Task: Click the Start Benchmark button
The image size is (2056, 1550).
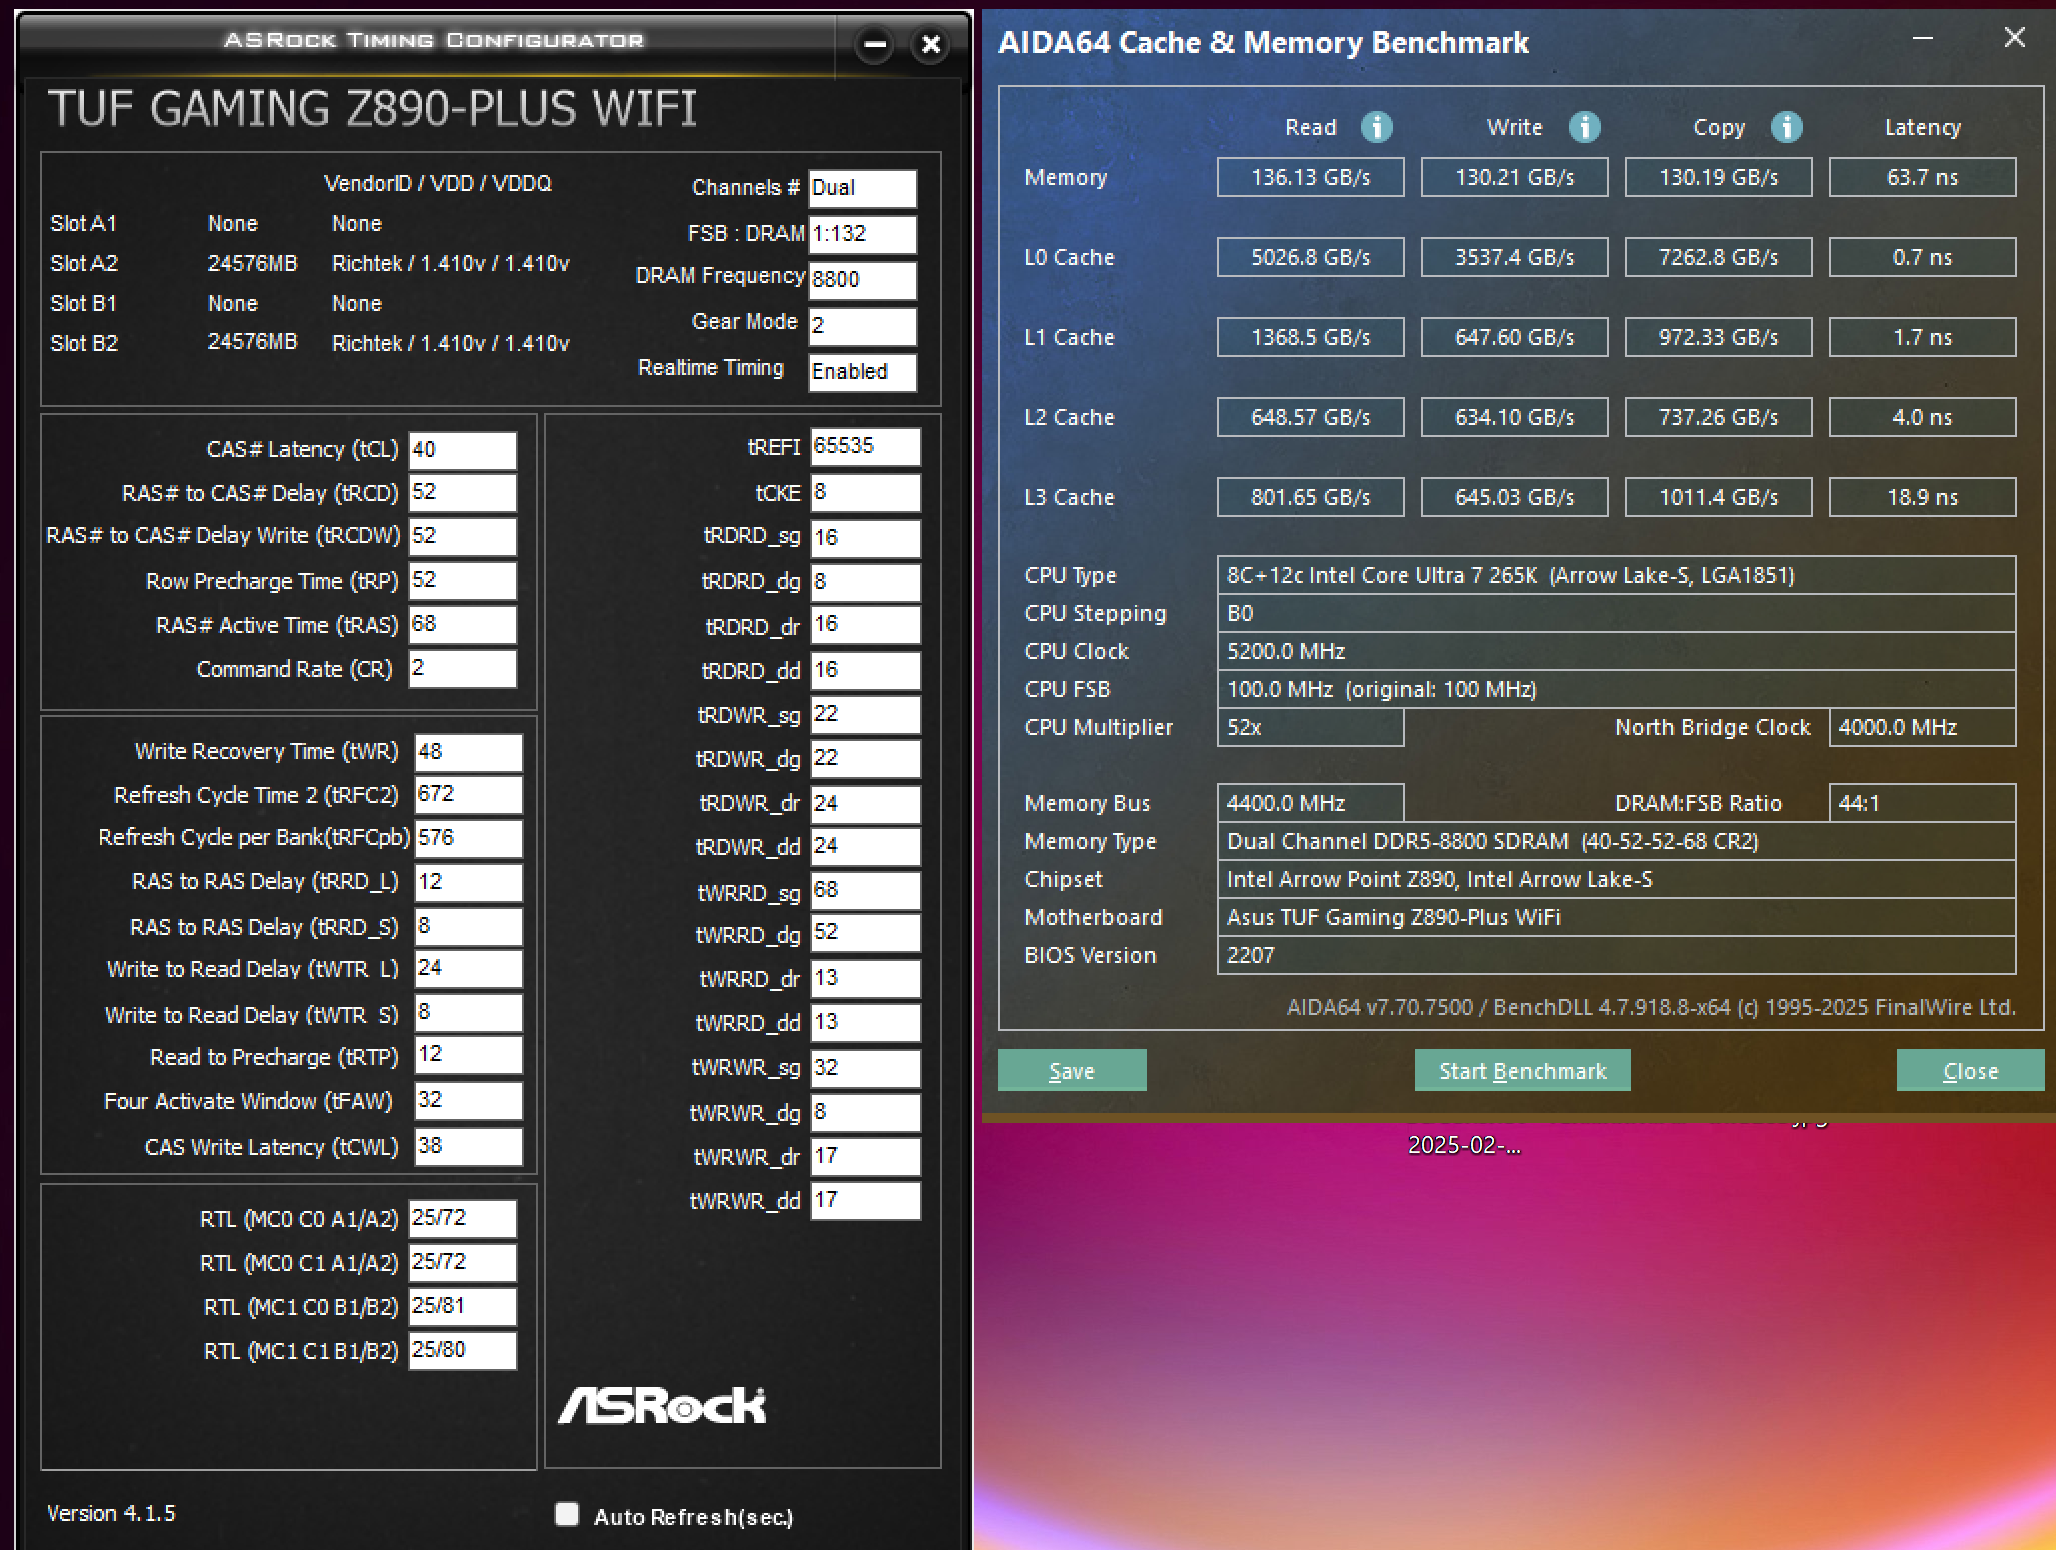Action: pyautogui.click(x=1521, y=1071)
